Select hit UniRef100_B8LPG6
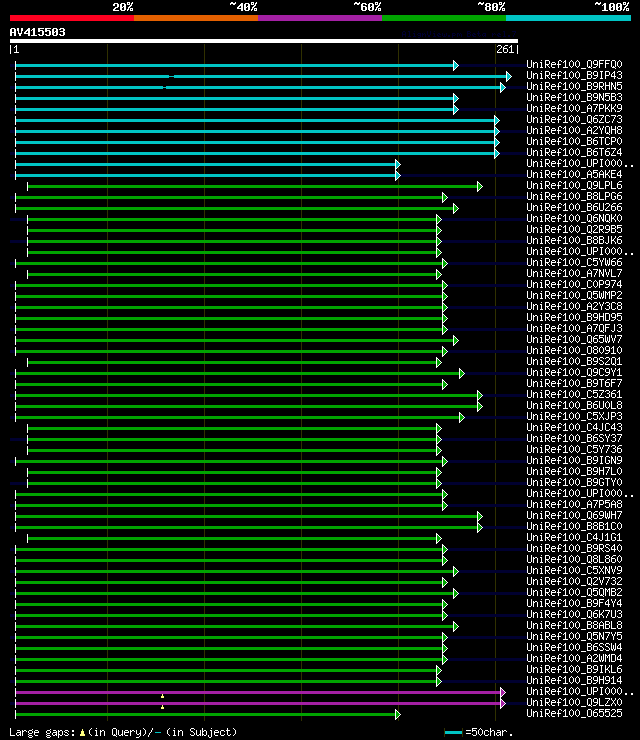 pyautogui.click(x=574, y=196)
